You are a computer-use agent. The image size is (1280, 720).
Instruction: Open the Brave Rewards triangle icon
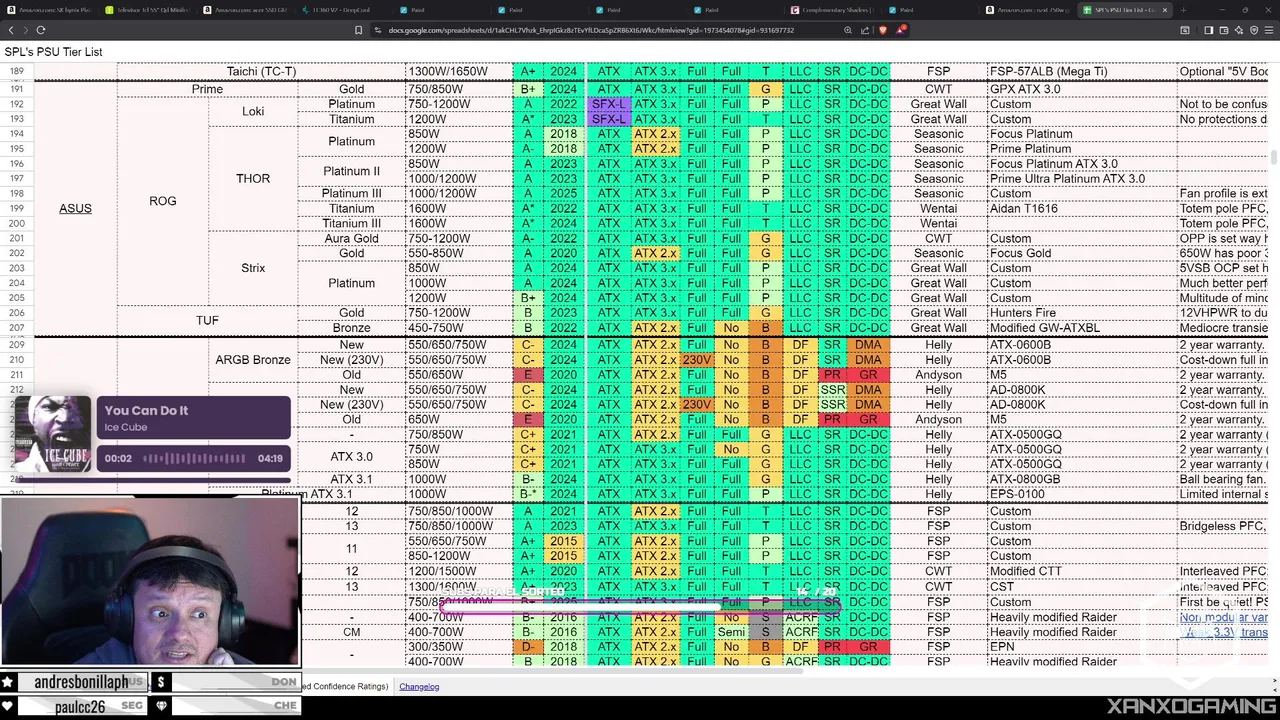[900, 30]
